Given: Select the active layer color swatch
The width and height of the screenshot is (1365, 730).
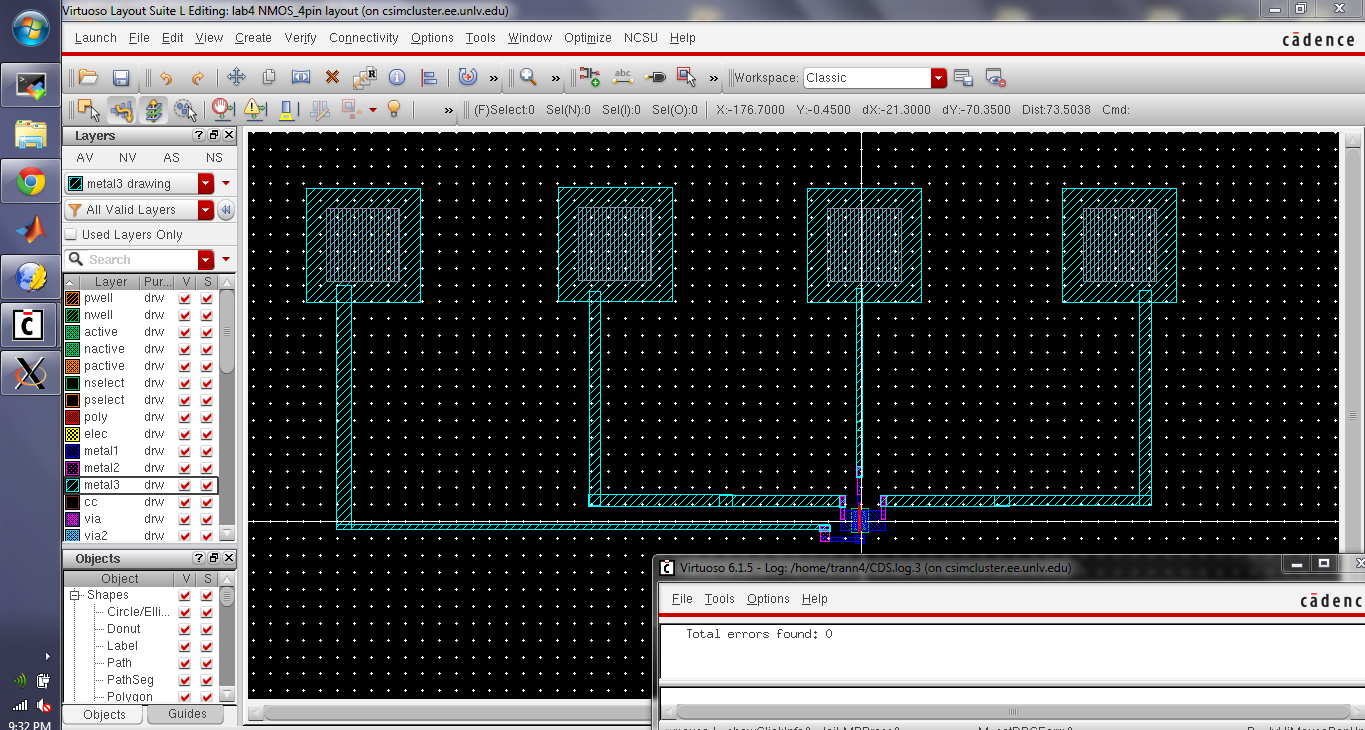Looking at the screenshot, I should [72, 332].
